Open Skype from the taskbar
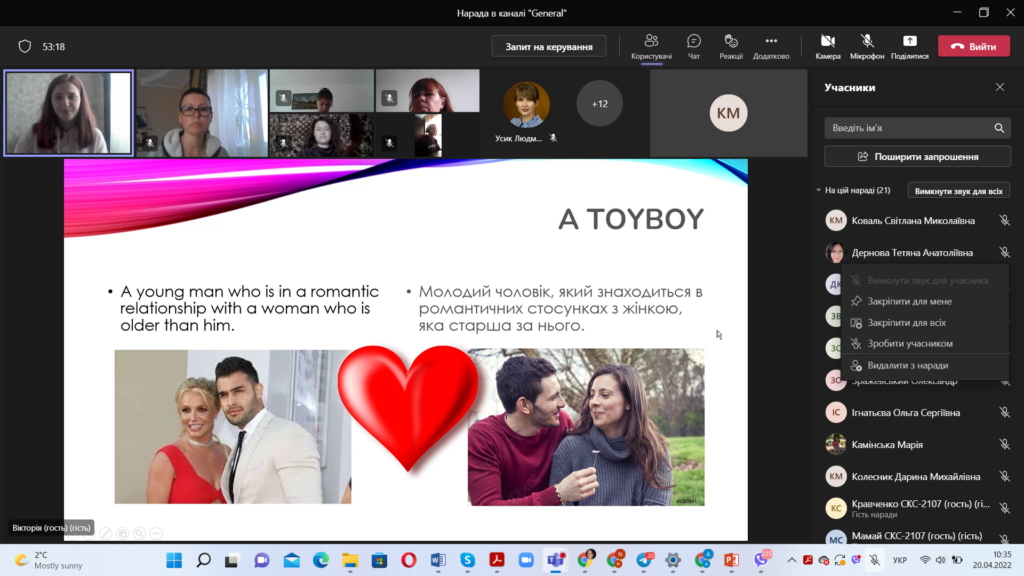 468,560
